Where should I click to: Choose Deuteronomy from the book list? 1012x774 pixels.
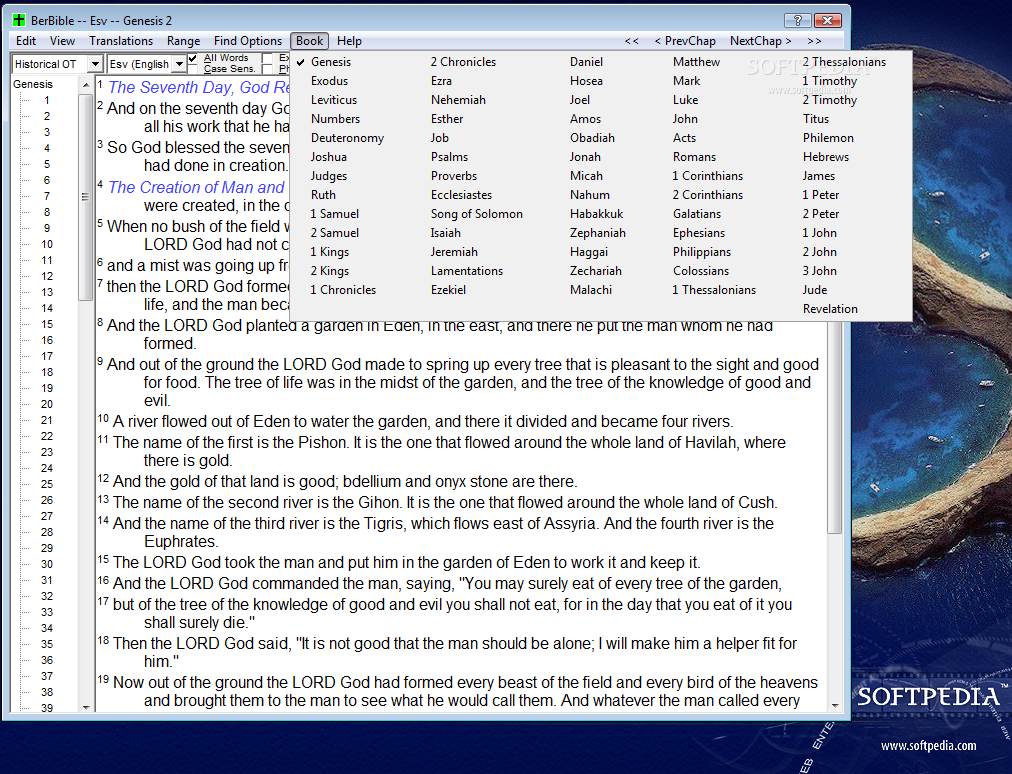(x=347, y=138)
